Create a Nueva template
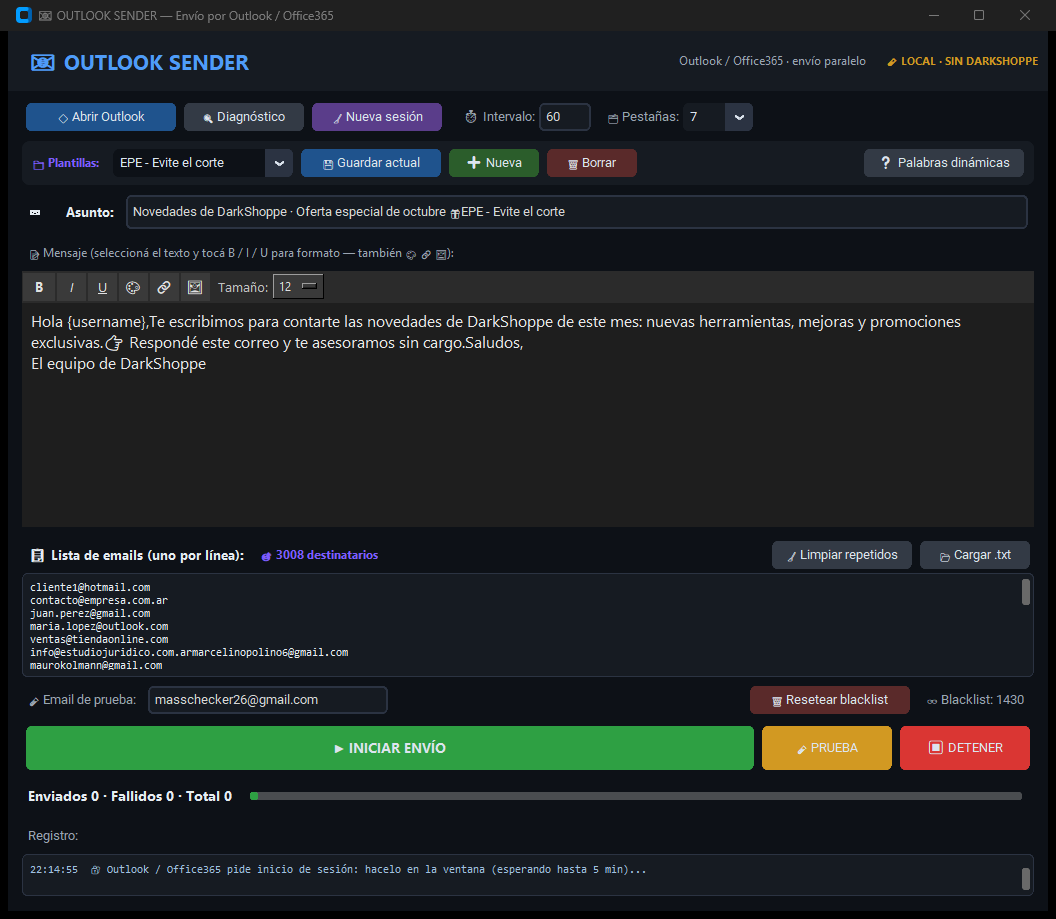This screenshot has height=919, width=1056. pyautogui.click(x=494, y=163)
